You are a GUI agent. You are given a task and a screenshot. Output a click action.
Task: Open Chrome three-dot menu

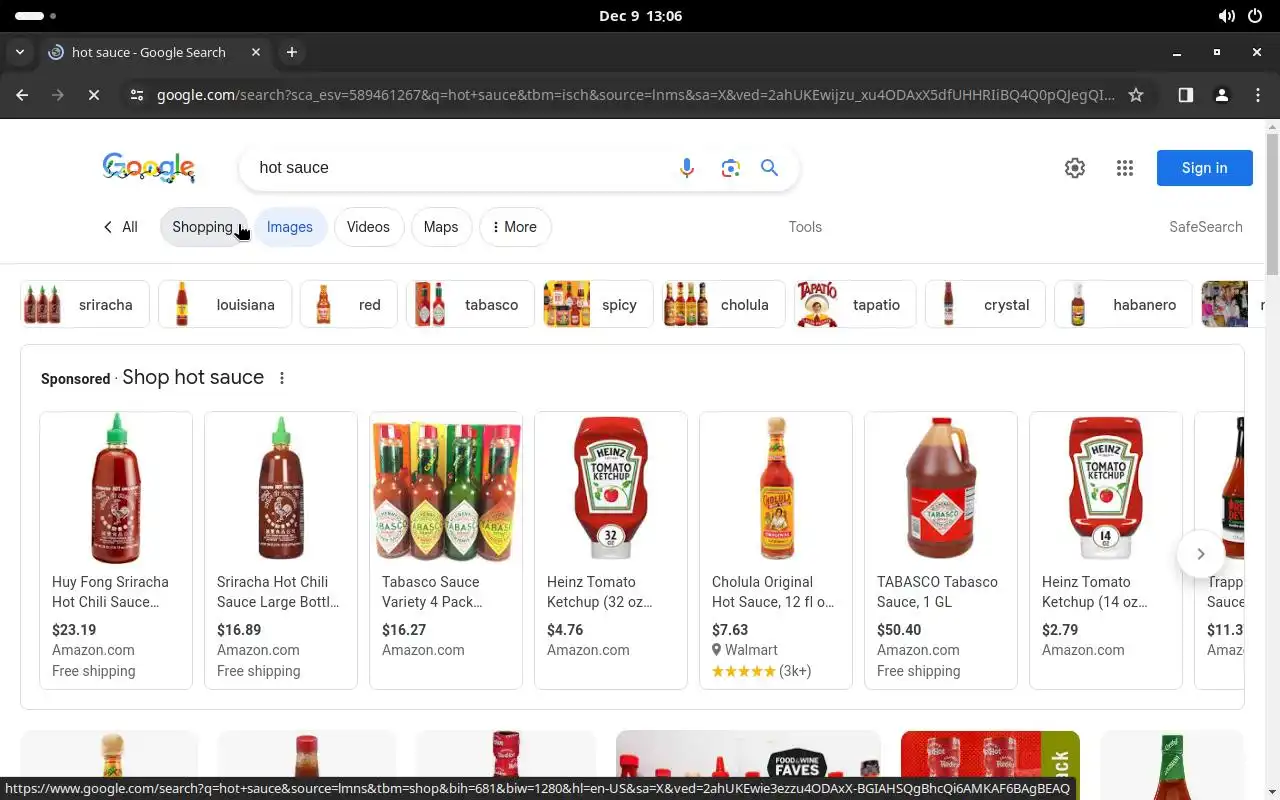[1258, 95]
